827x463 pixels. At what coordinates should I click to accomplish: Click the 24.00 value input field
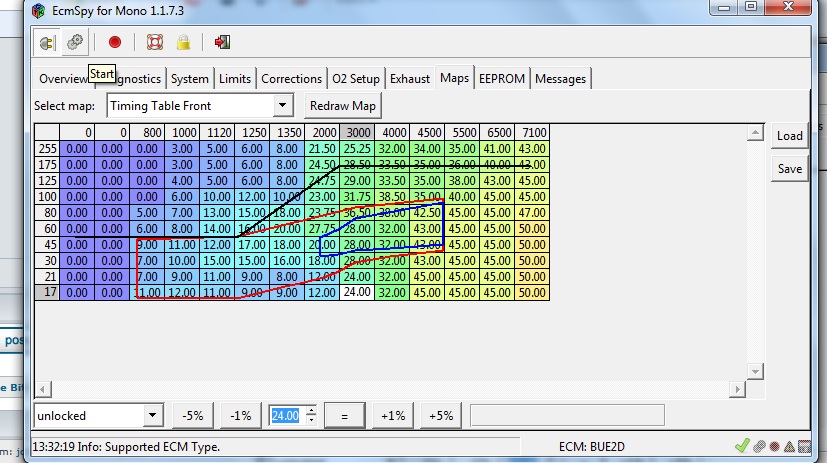click(285, 415)
